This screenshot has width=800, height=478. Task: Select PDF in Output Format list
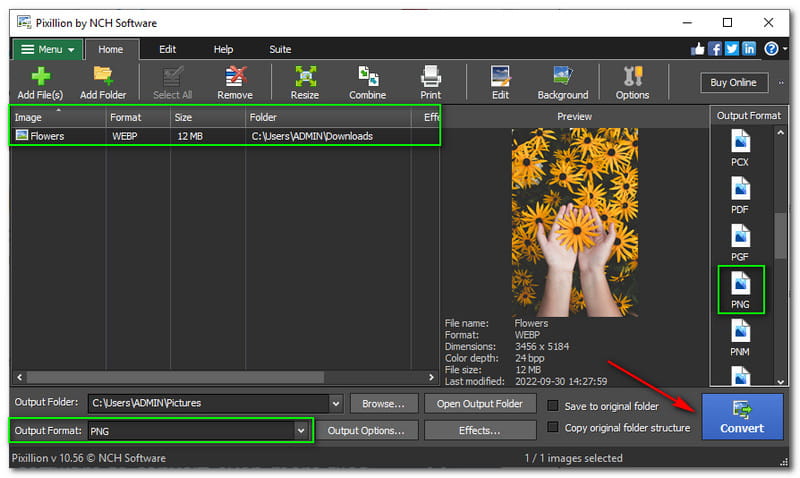(x=740, y=194)
